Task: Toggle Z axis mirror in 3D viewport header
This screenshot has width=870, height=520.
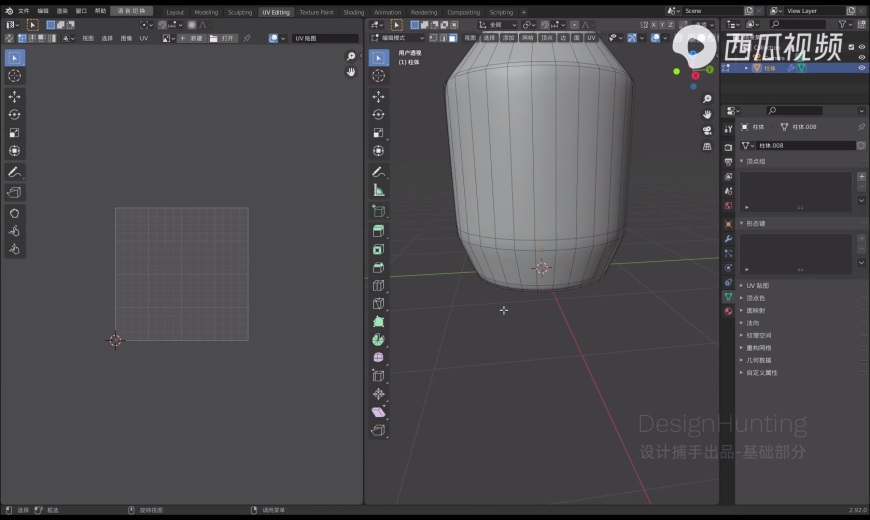Action: [x=671, y=24]
